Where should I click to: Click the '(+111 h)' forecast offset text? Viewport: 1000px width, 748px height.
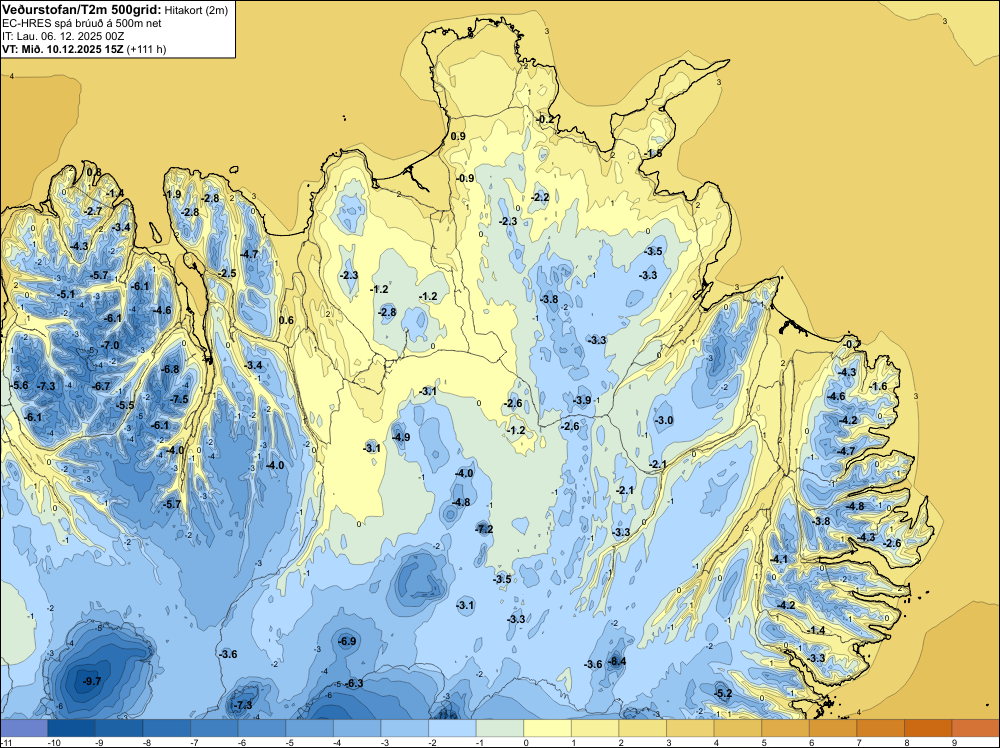(x=147, y=49)
